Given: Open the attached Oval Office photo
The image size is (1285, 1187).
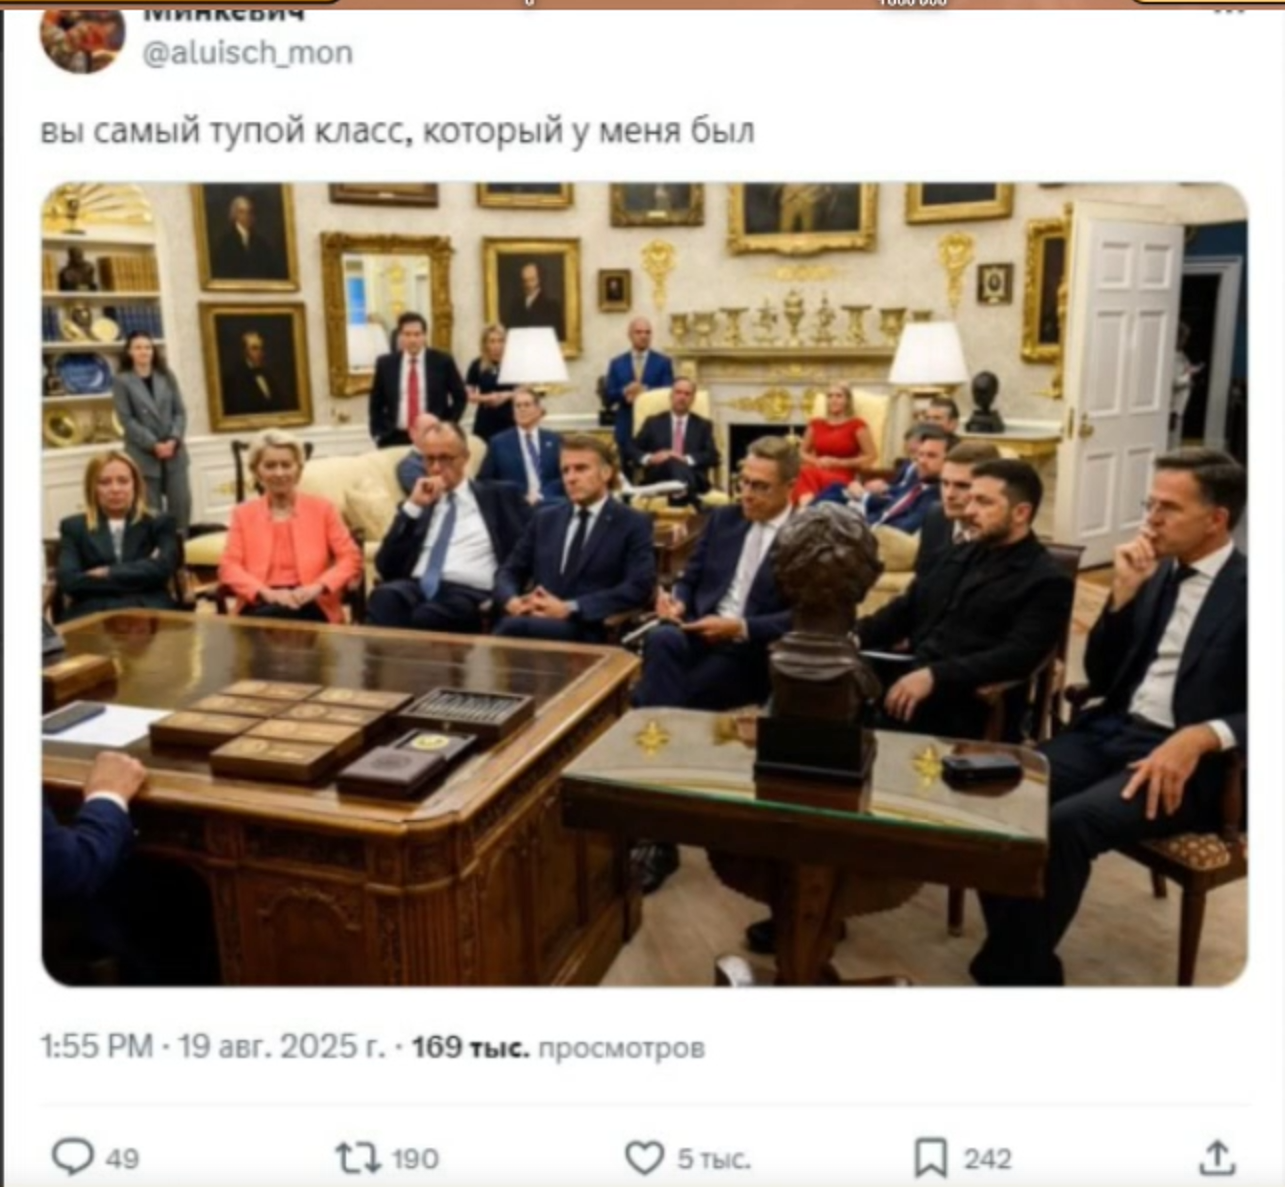Looking at the screenshot, I should tap(644, 584).
